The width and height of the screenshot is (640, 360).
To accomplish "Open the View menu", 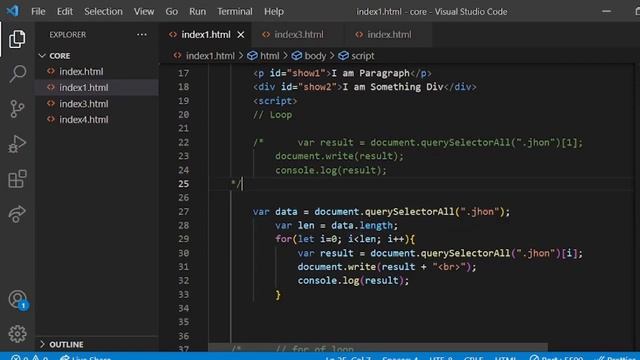I will point(144,11).
